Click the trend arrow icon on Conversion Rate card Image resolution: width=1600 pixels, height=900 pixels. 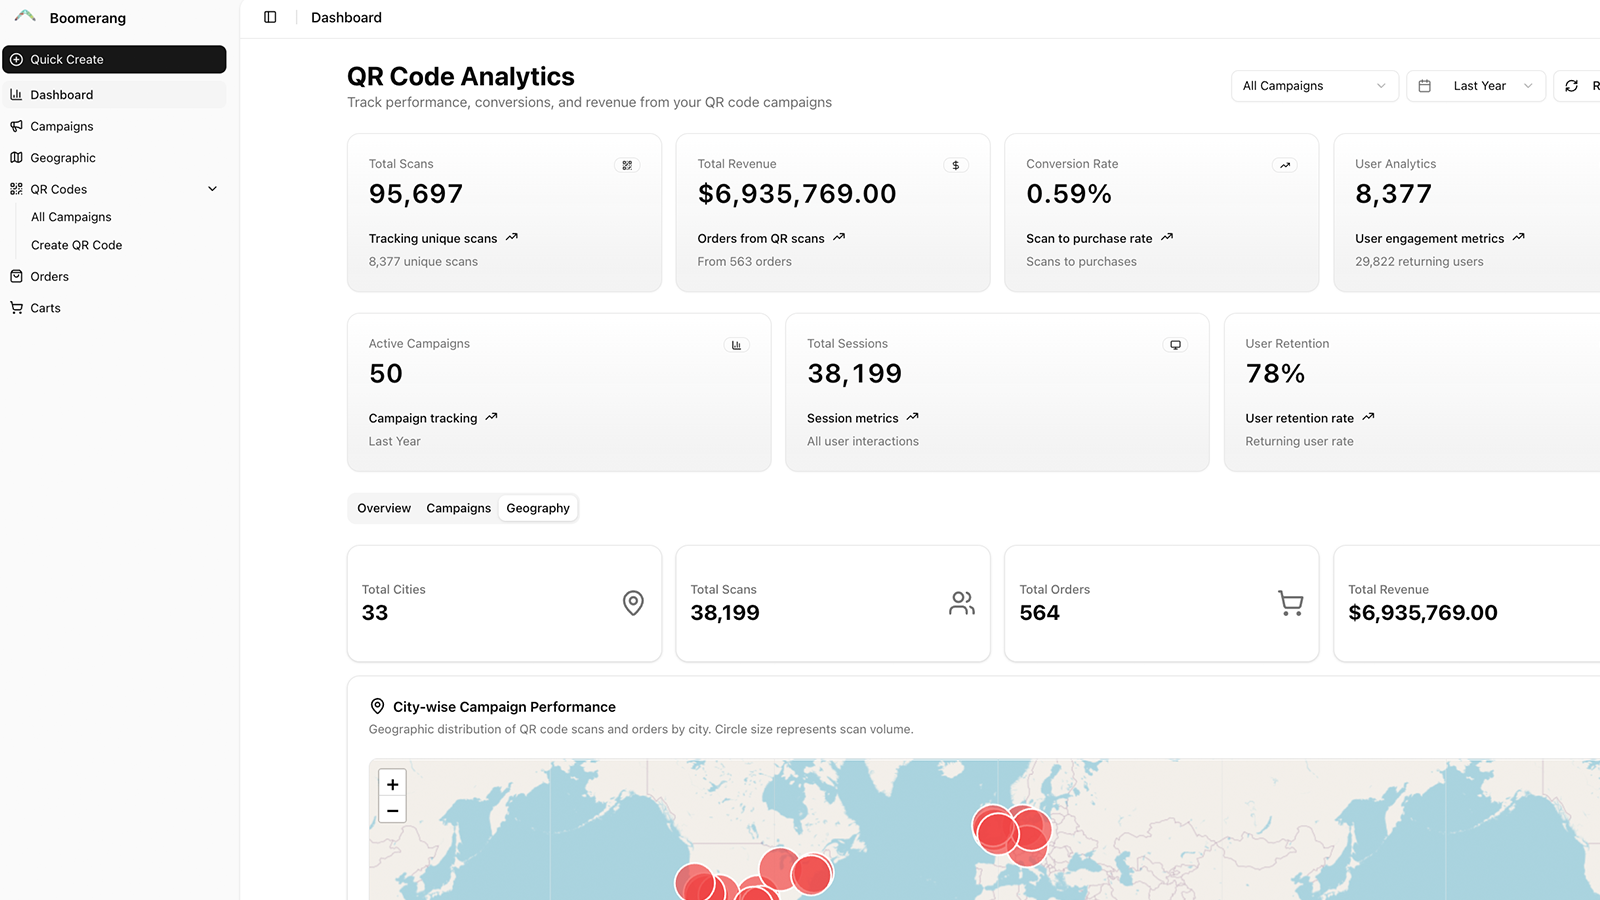(x=1284, y=165)
